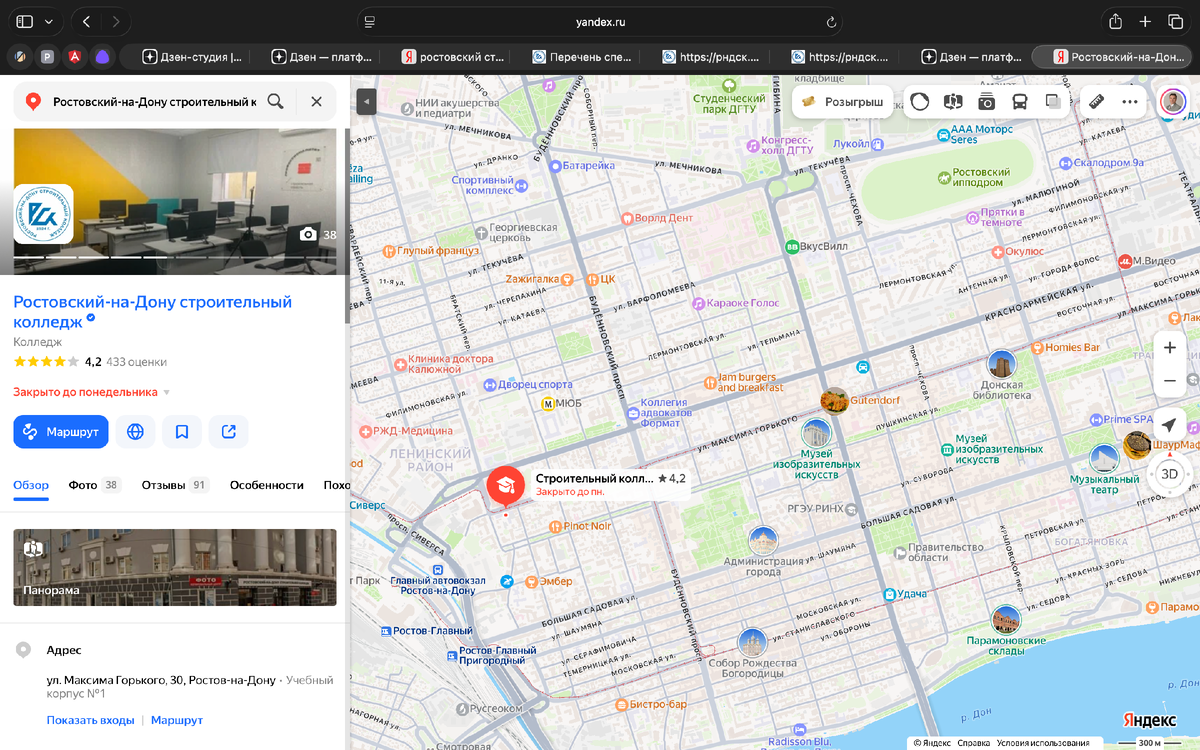Zoom out on the map
This screenshot has width=1200, height=750.
tap(1170, 381)
